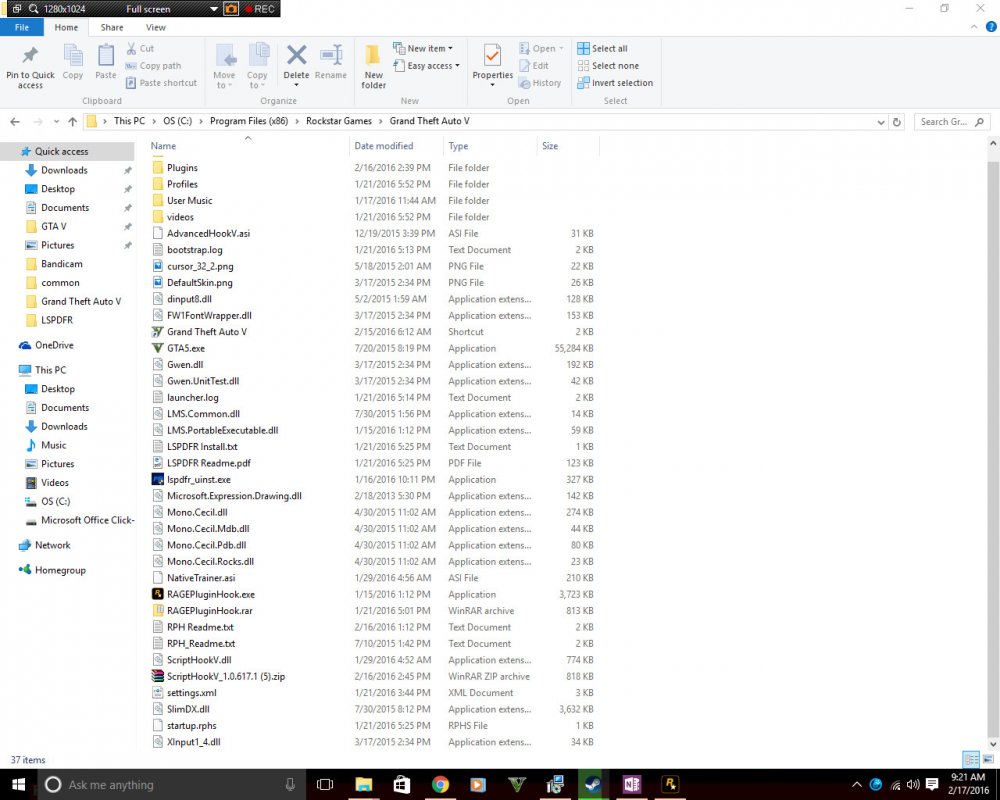Switch to Large icons view
Screen dimensions: 1000x800
point(988,759)
